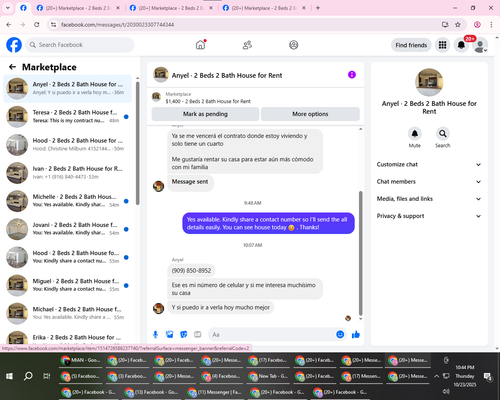Open Ivan conversation in list
Viewport: 500px width, 400px height.
click(x=67, y=173)
